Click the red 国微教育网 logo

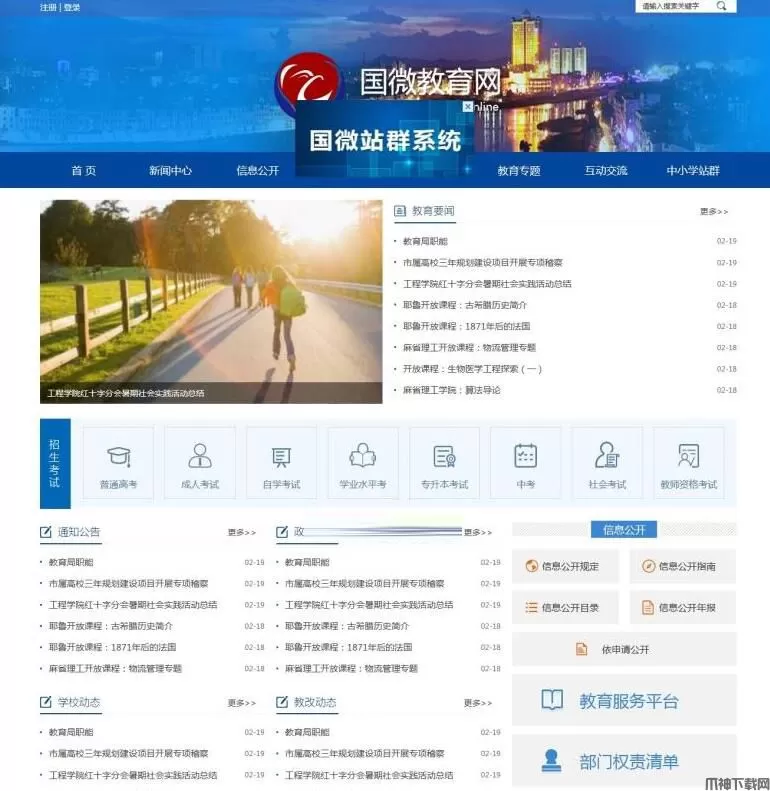pos(308,82)
